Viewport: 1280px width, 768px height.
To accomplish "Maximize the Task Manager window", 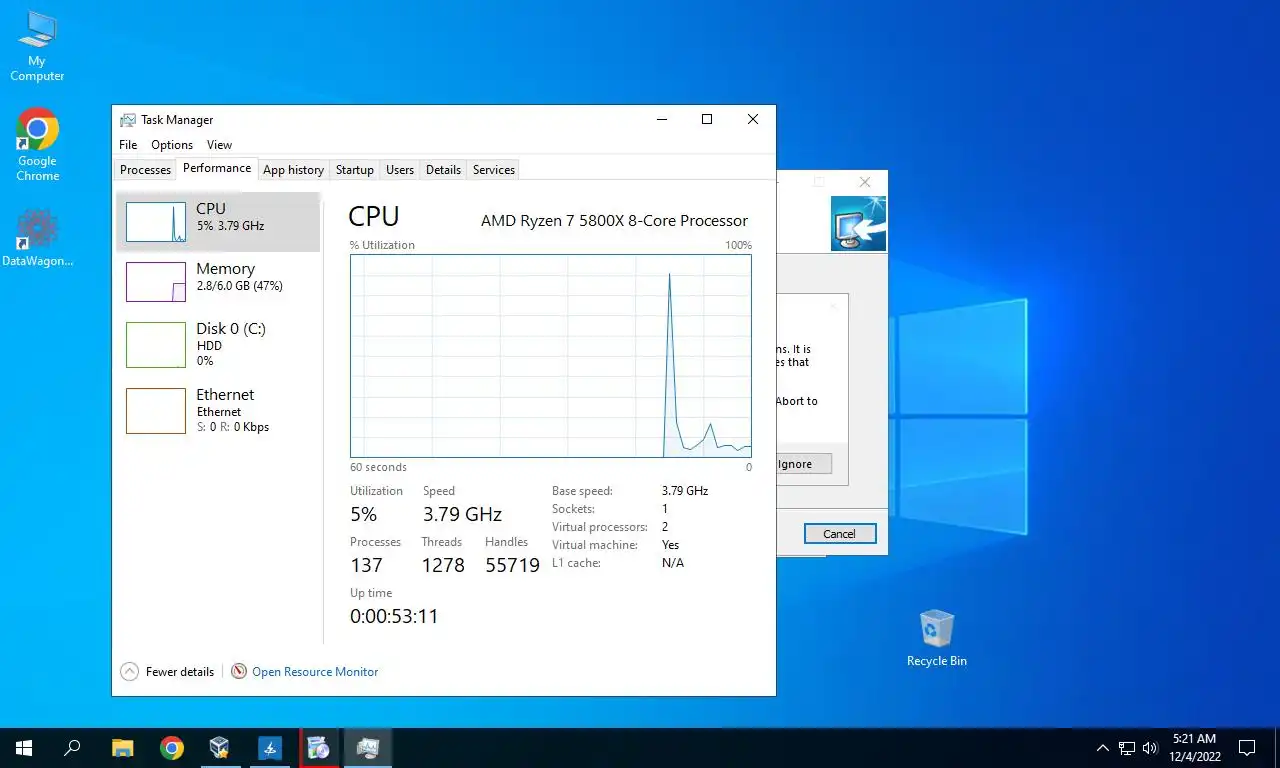I will tap(707, 120).
